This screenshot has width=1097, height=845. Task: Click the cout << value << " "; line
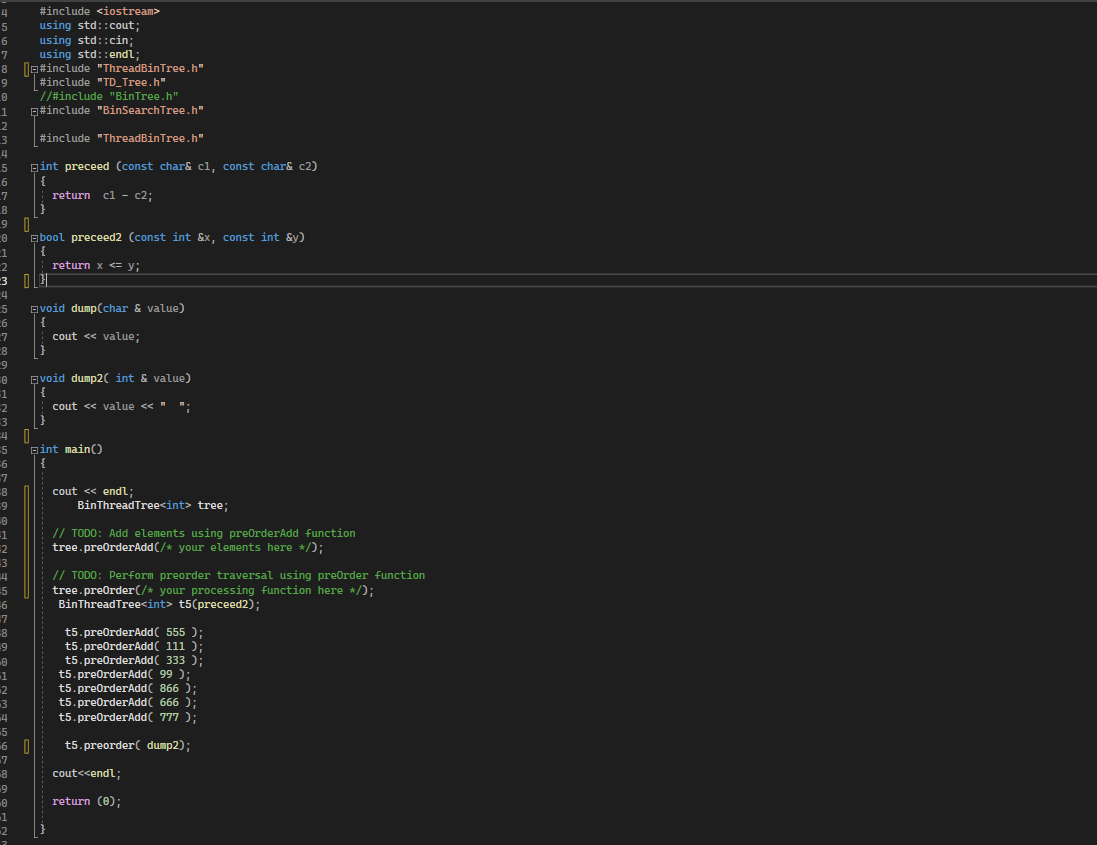[x=121, y=406]
